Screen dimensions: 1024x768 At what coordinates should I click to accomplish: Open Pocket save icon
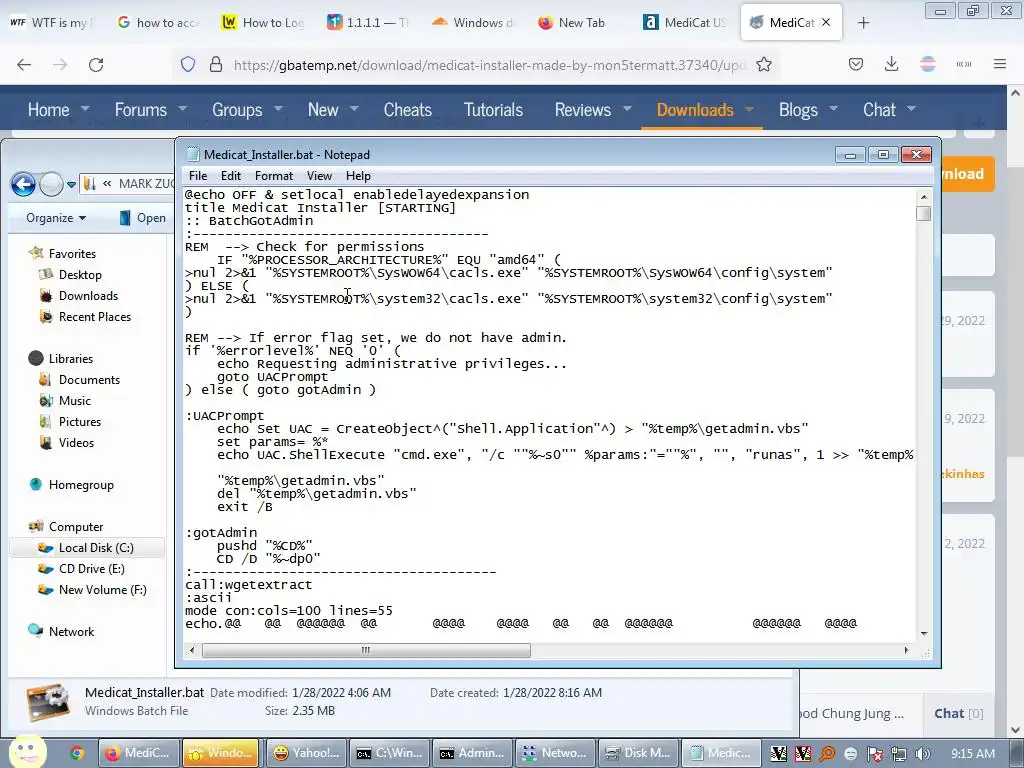856,64
